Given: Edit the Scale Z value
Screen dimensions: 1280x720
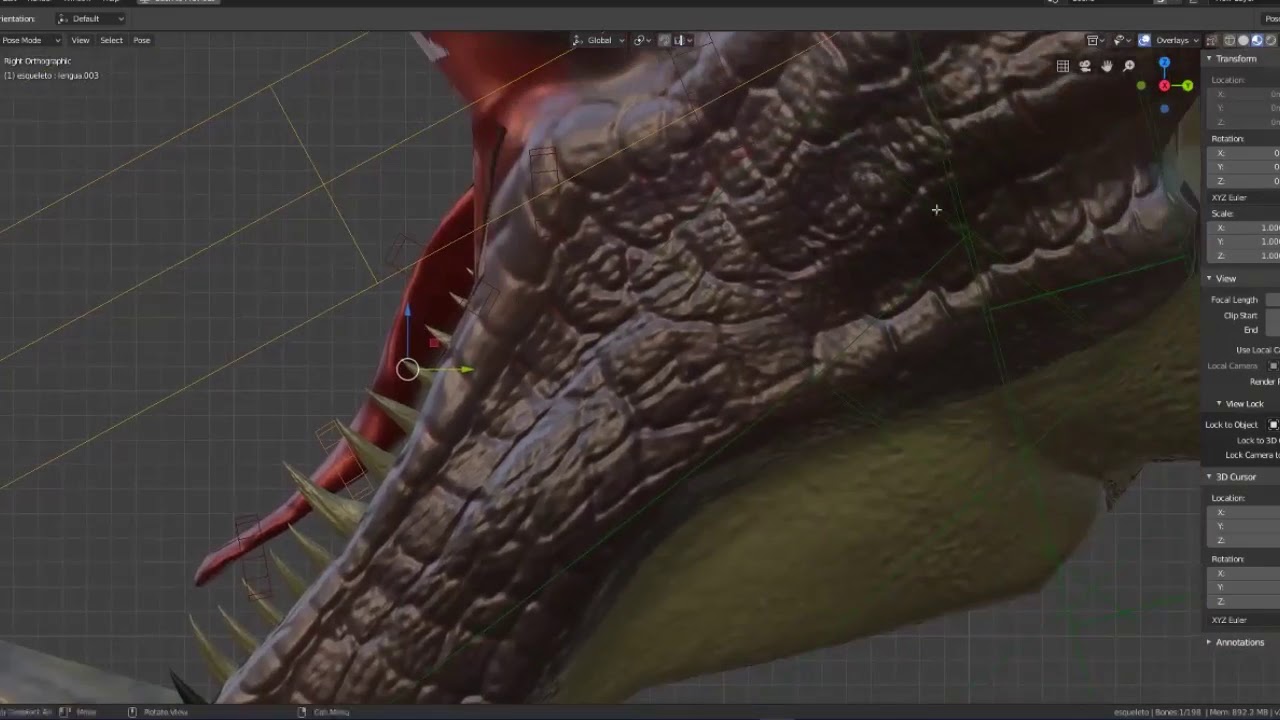Looking at the screenshot, I should click(x=1245, y=256).
